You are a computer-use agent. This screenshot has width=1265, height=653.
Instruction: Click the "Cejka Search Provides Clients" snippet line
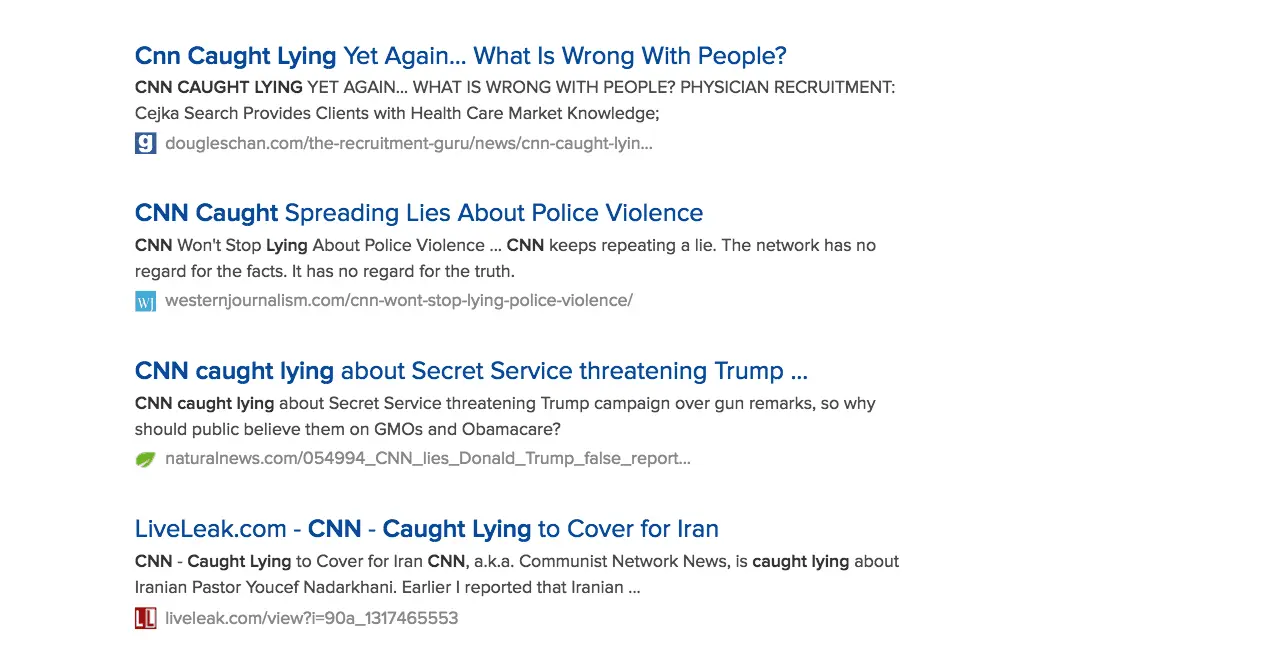pyautogui.click(x=396, y=113)
